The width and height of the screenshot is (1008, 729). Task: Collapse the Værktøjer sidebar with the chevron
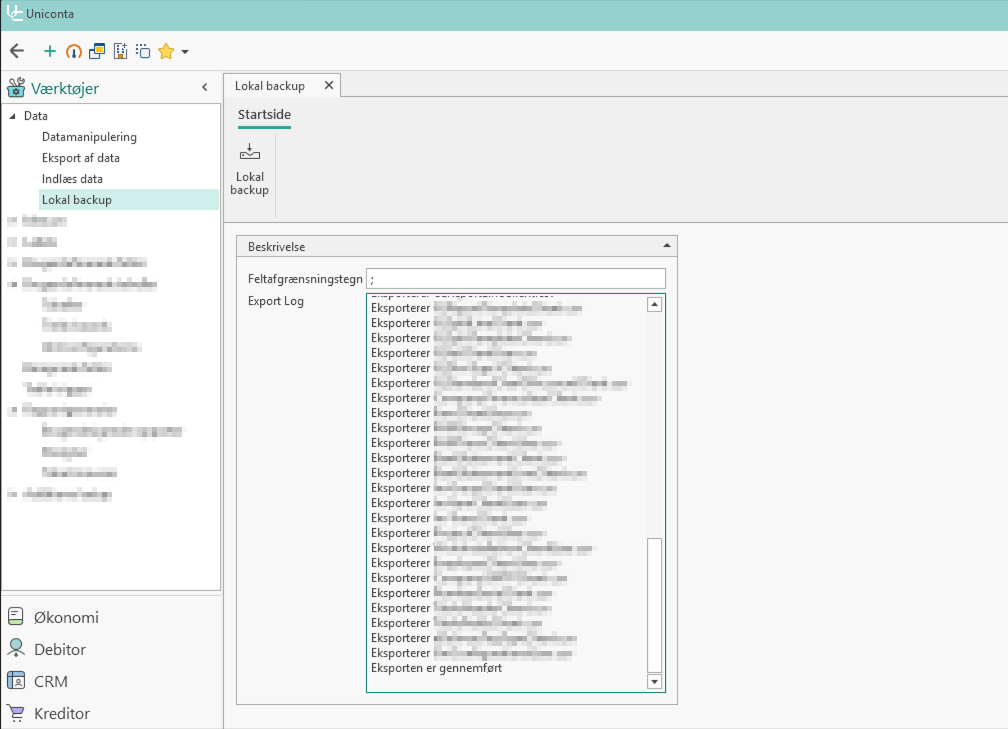point(206,87)
